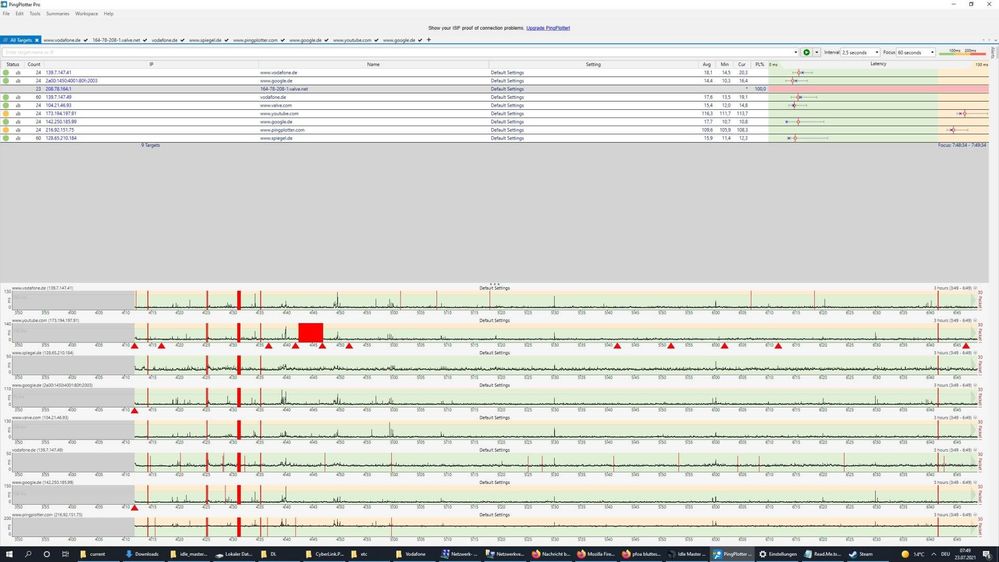
Task: Click the status circle for 104.21.46.93
Action: [x=6, y=105]
